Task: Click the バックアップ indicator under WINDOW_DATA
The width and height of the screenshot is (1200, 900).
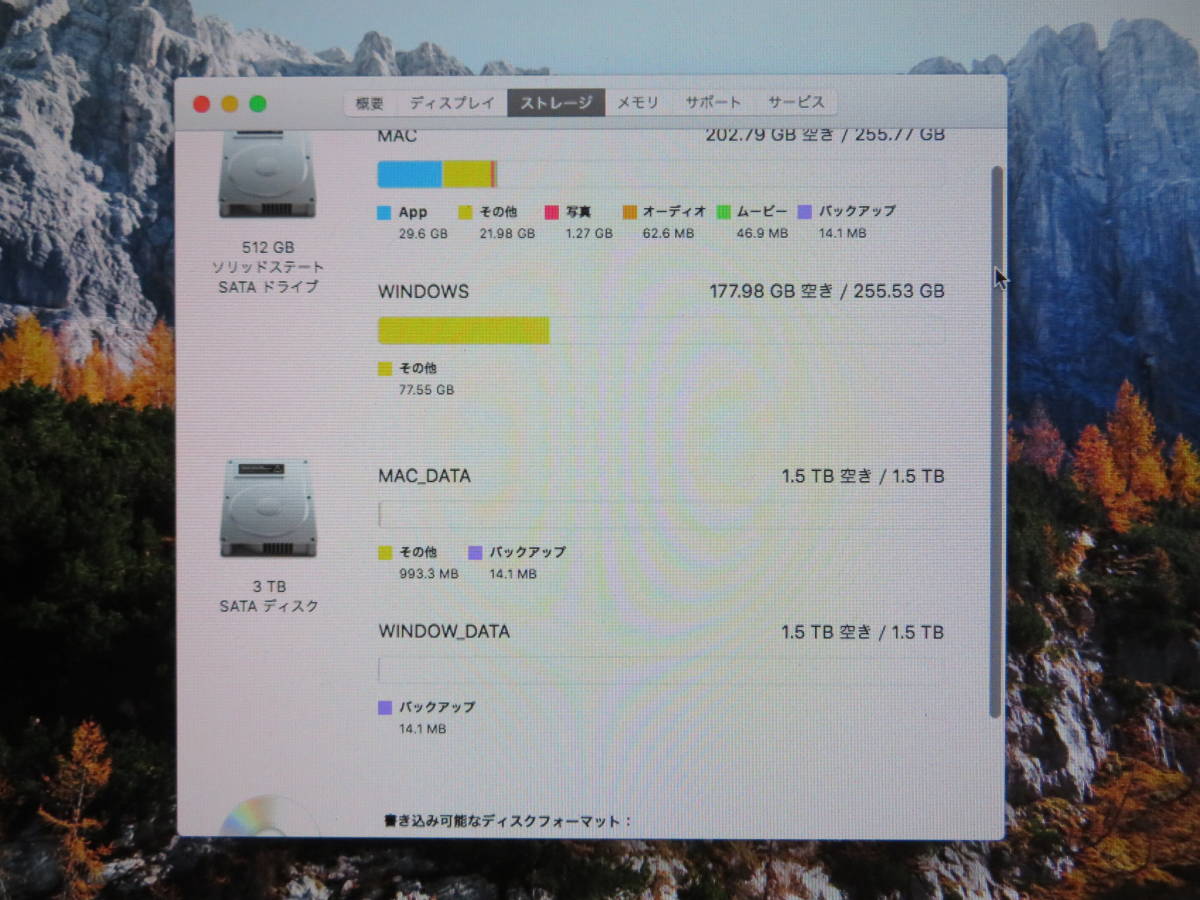Action: pyautogui.click(x=384, y=707)
